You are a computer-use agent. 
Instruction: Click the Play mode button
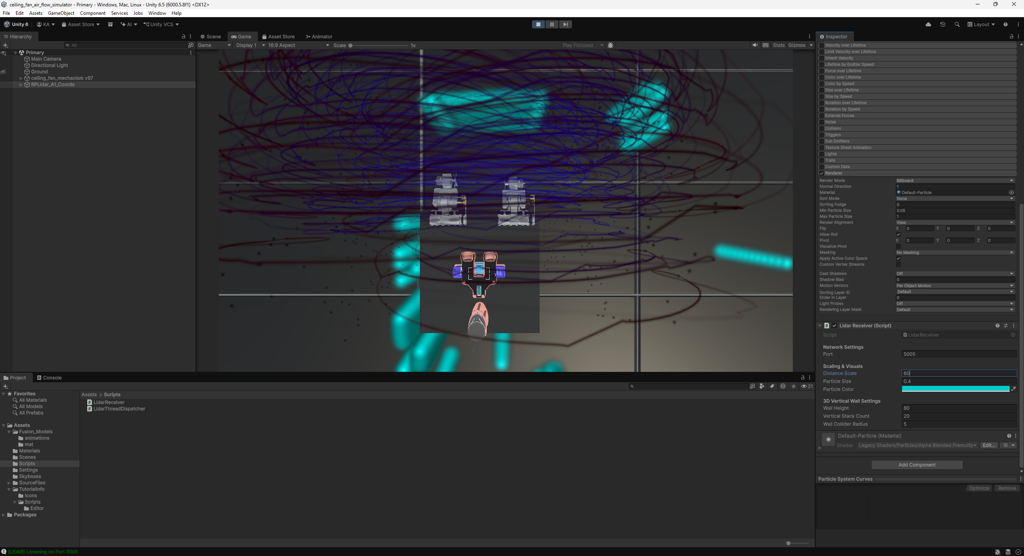(x=538, y=24)
